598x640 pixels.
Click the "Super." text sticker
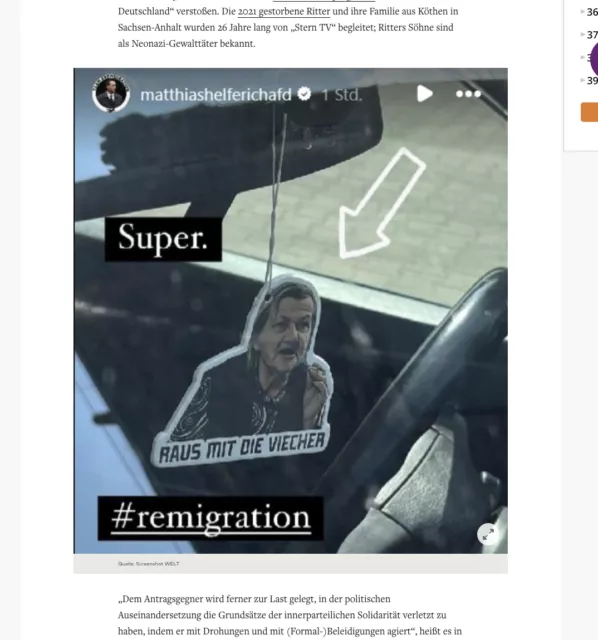click(x=163, y=239)
